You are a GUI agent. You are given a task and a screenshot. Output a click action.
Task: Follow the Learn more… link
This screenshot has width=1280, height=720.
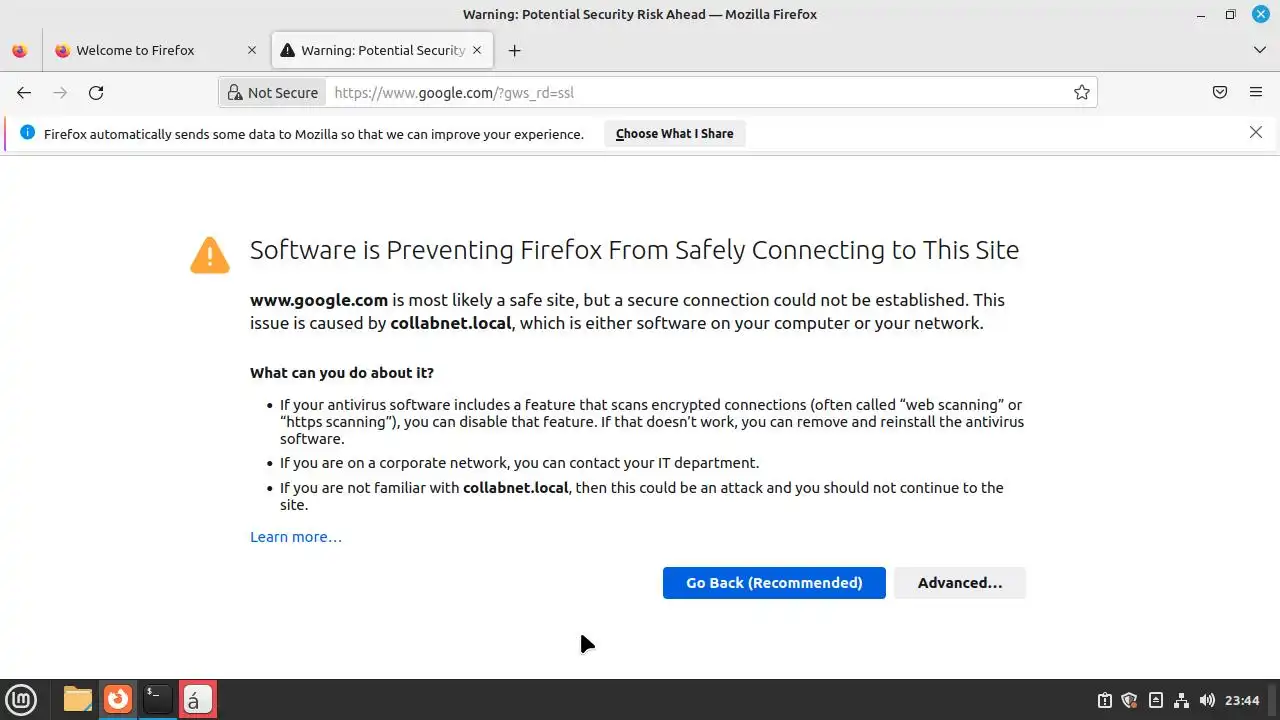[296, 537]
